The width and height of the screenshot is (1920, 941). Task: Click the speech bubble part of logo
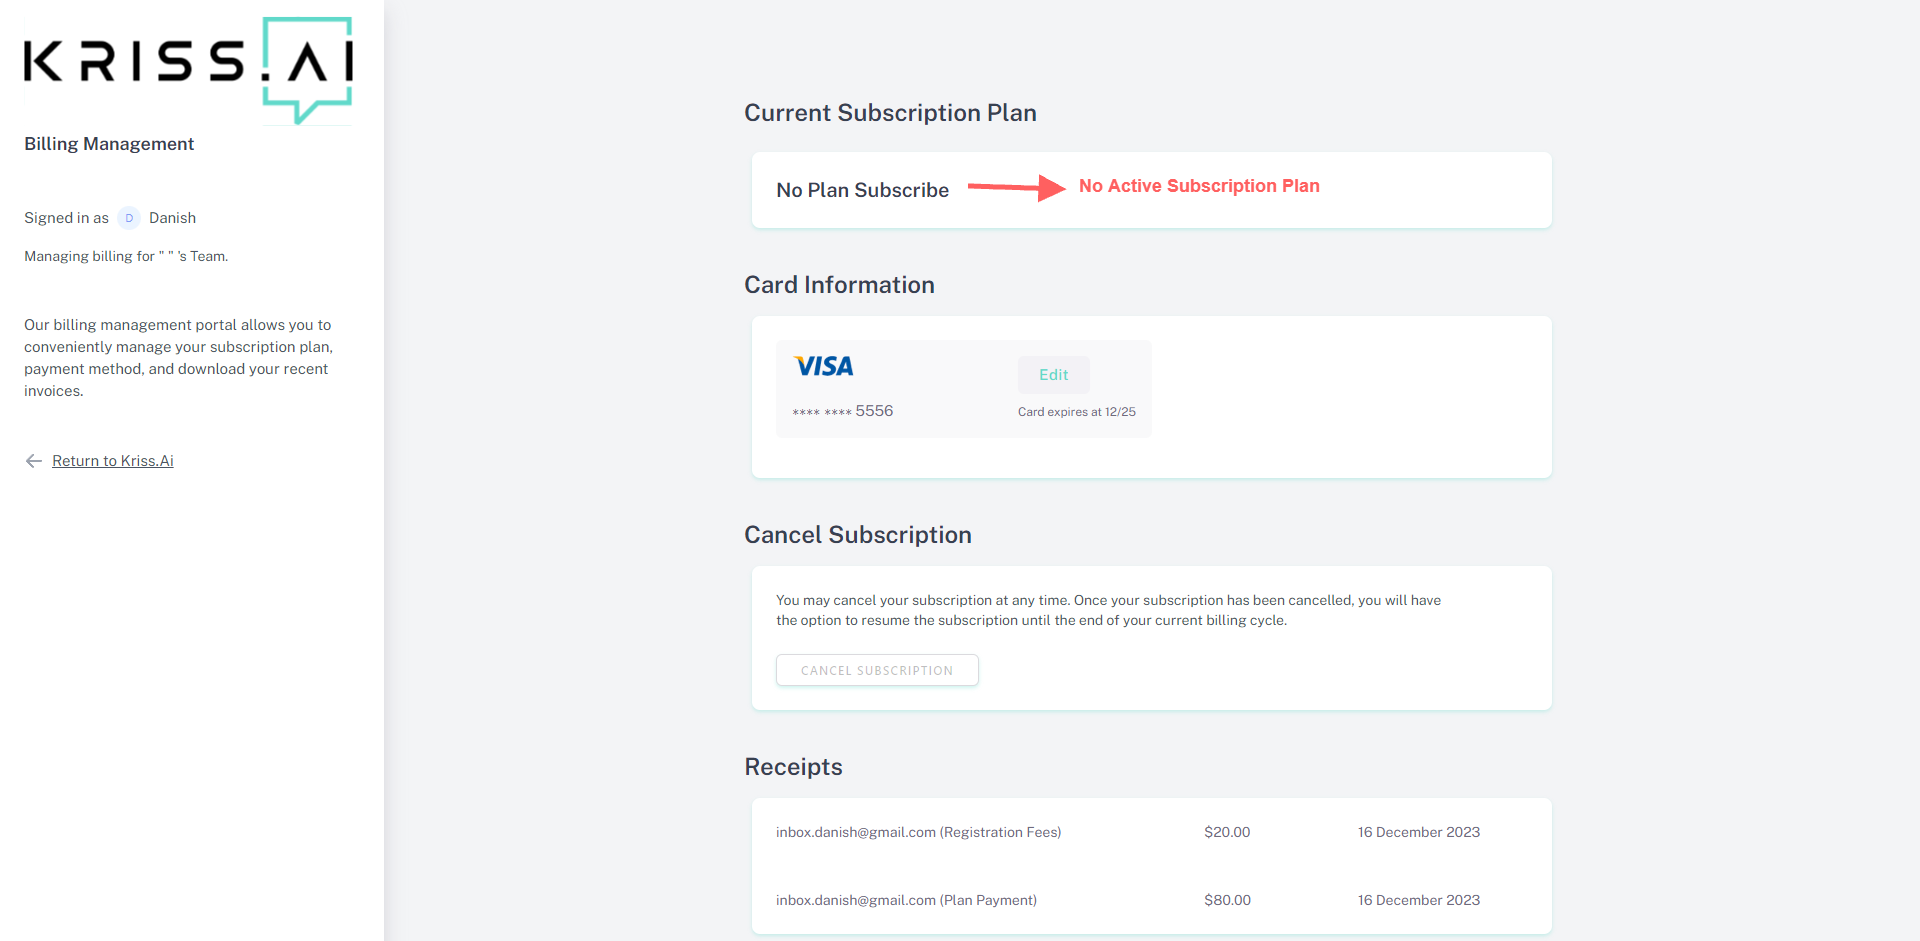[x=308, y=70]
